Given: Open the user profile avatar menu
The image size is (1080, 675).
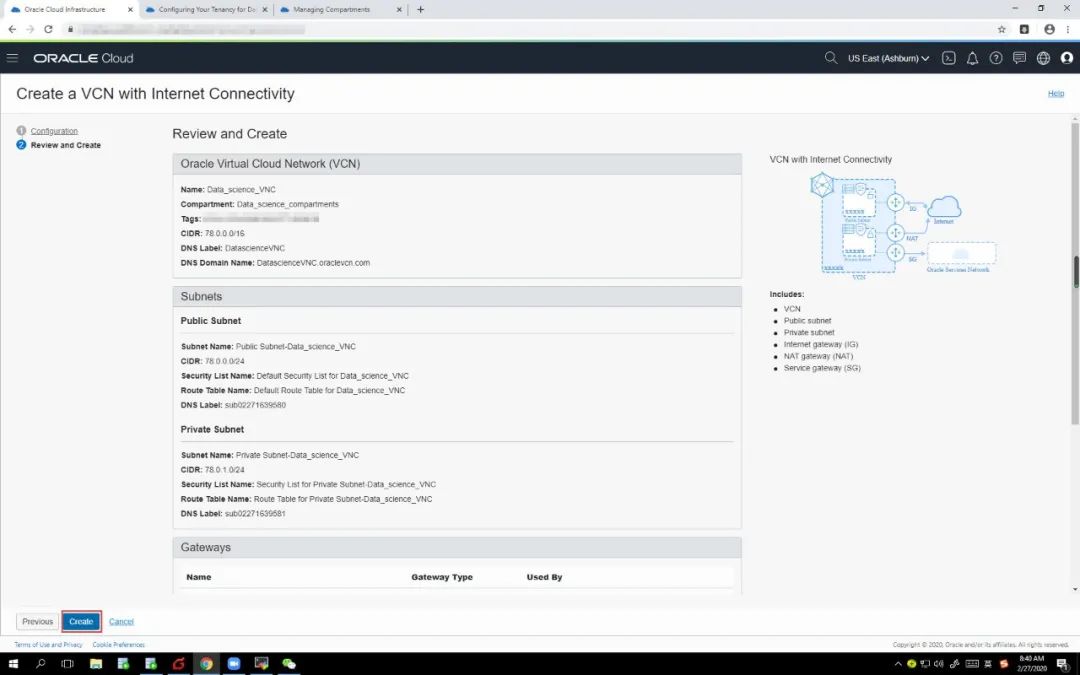Looking at the screenshot, I should tap(1066, 58).
